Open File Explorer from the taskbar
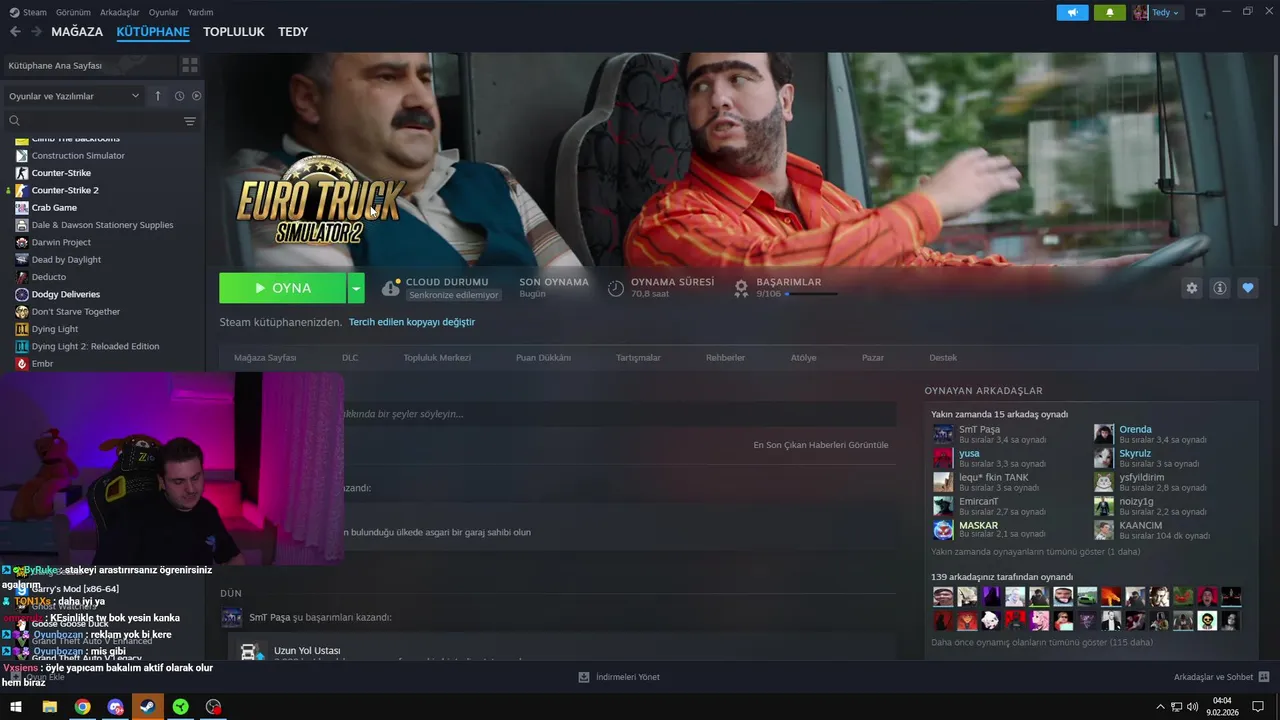This screenshot has height=720, width=1280. point(49,707)
